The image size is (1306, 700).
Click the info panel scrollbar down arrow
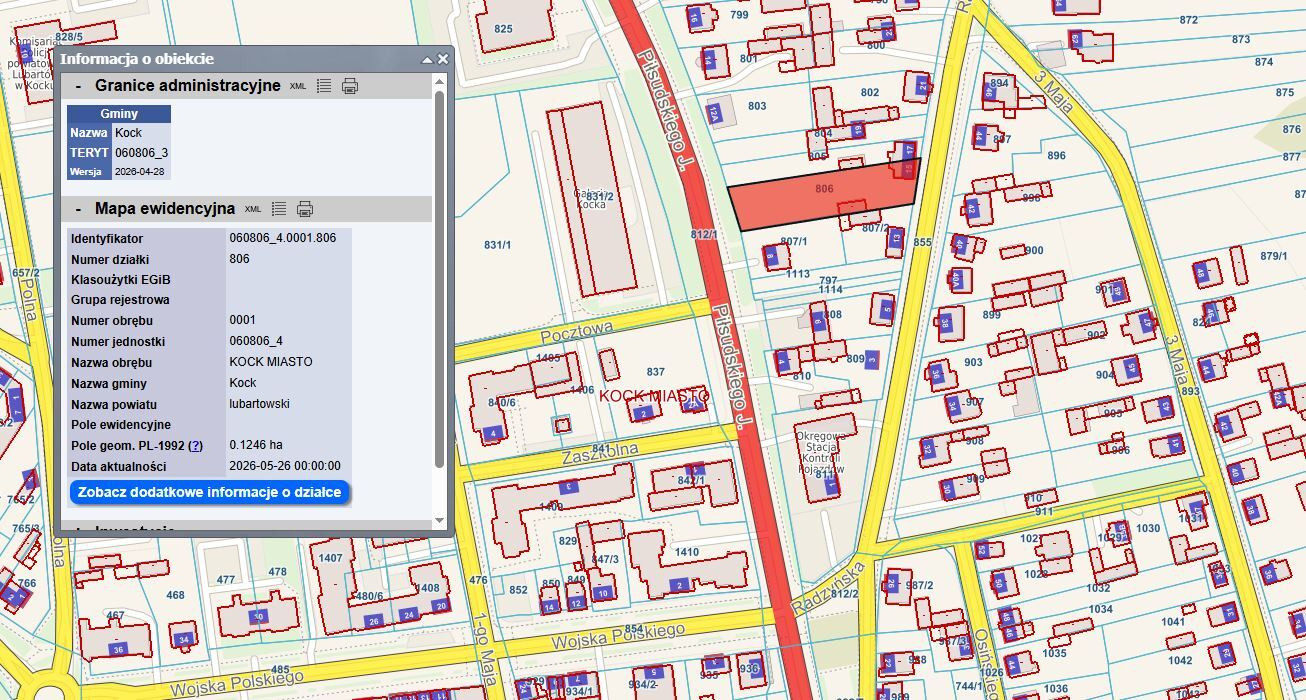439,521
